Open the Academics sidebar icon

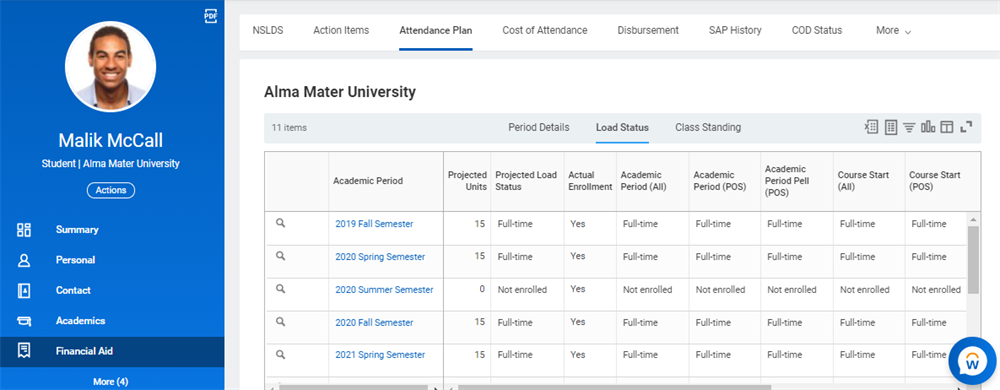tap(24, 321)
